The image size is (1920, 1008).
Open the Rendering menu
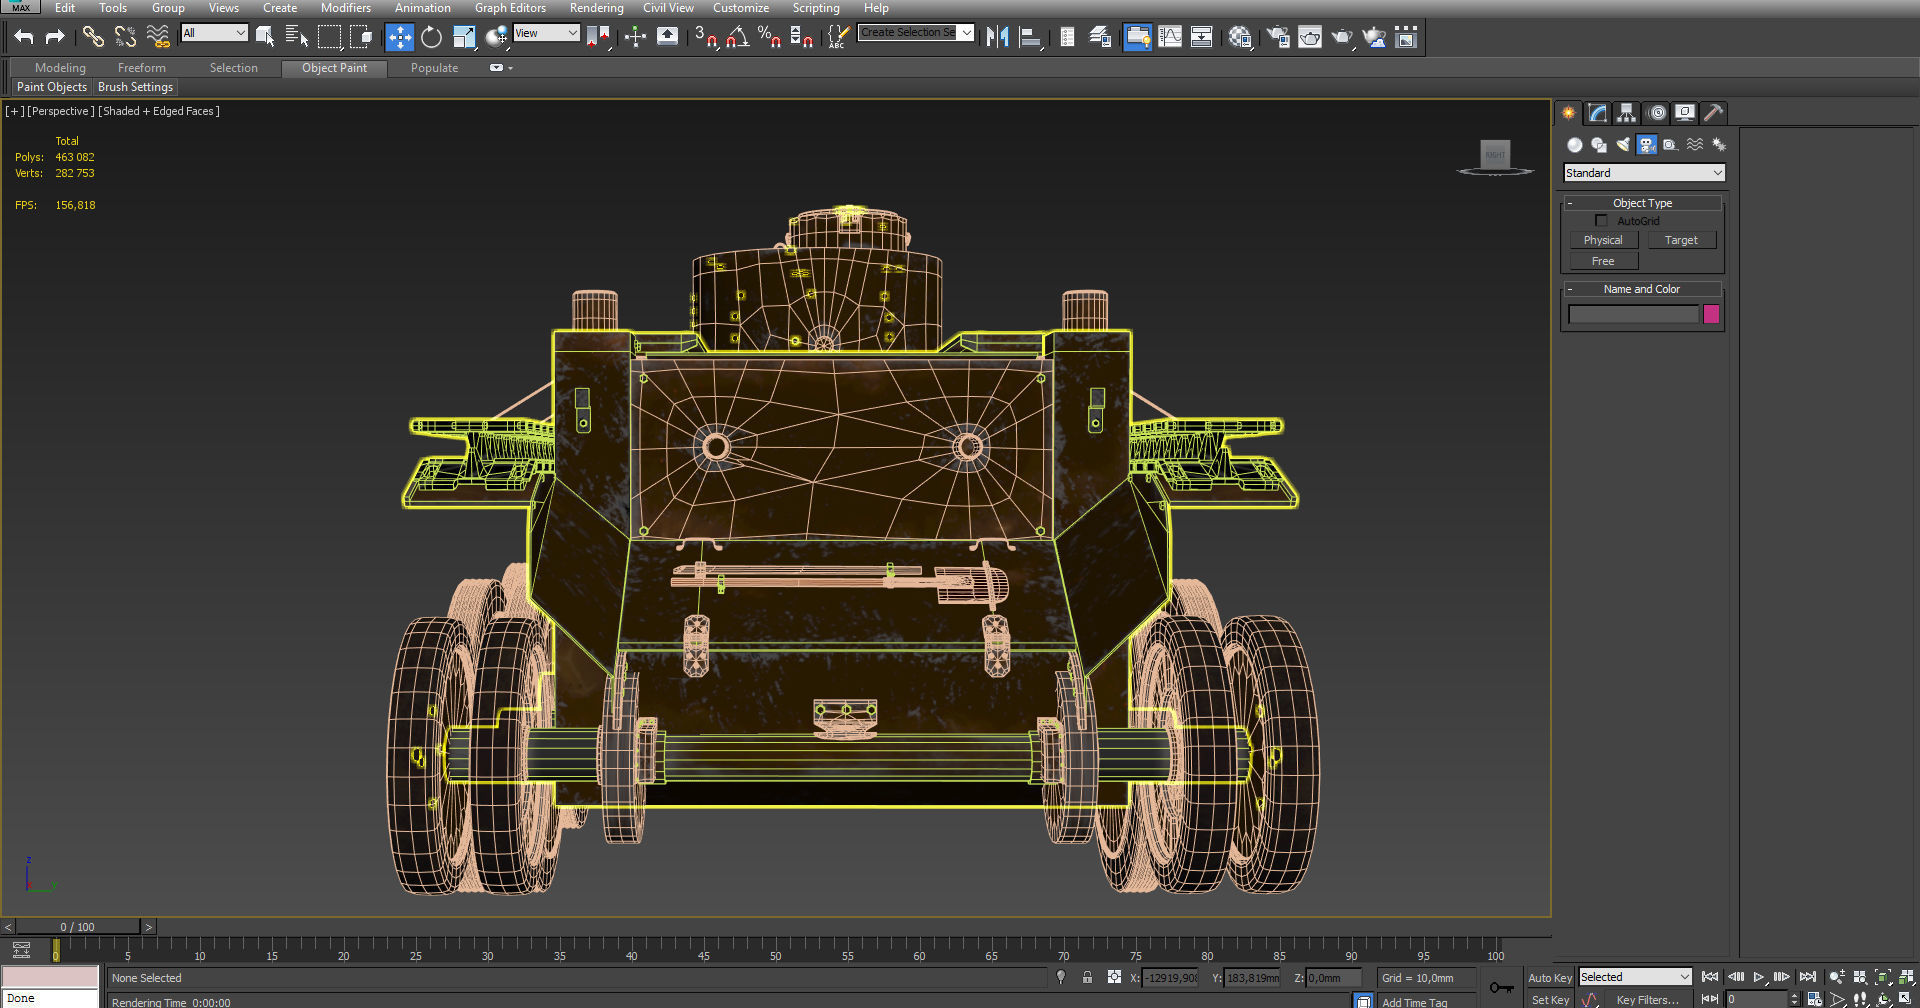(597, 8)
